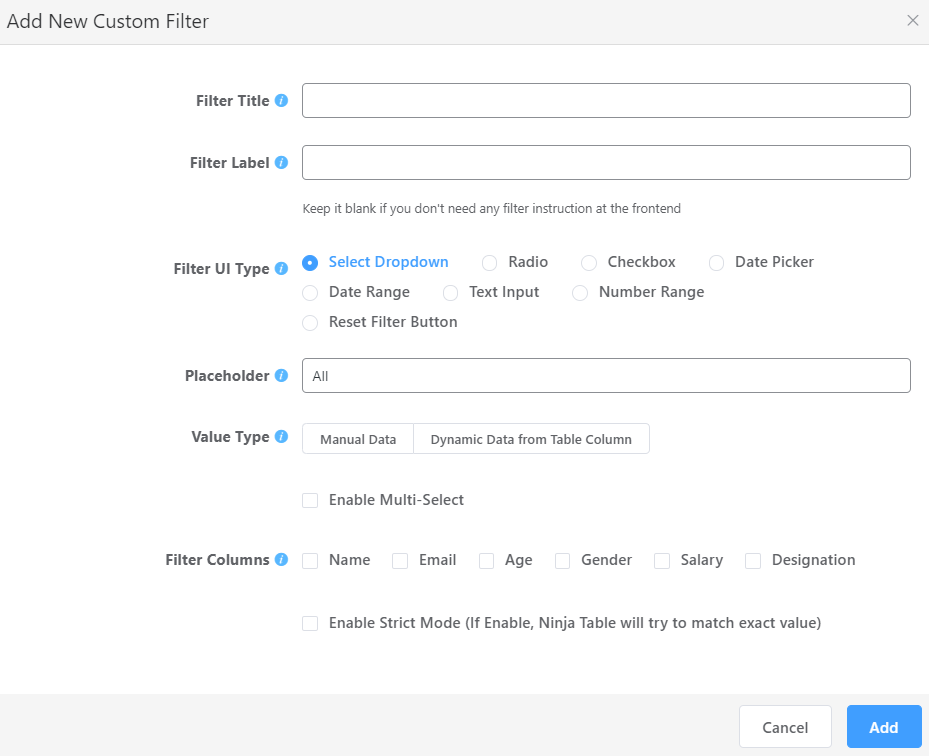Click the Filter UI Type info icon

[279, 268]
